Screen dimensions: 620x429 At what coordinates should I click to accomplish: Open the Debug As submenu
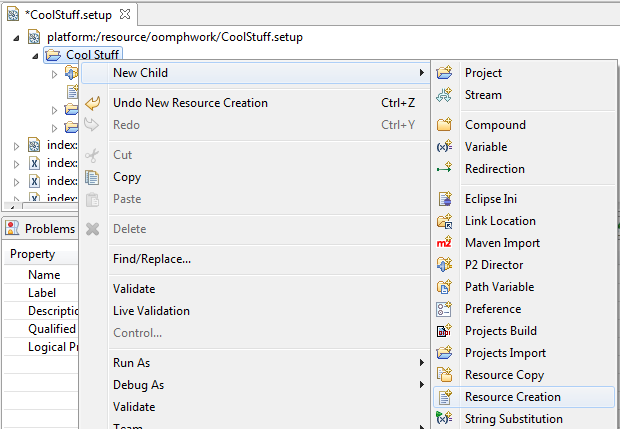[138, 385]
